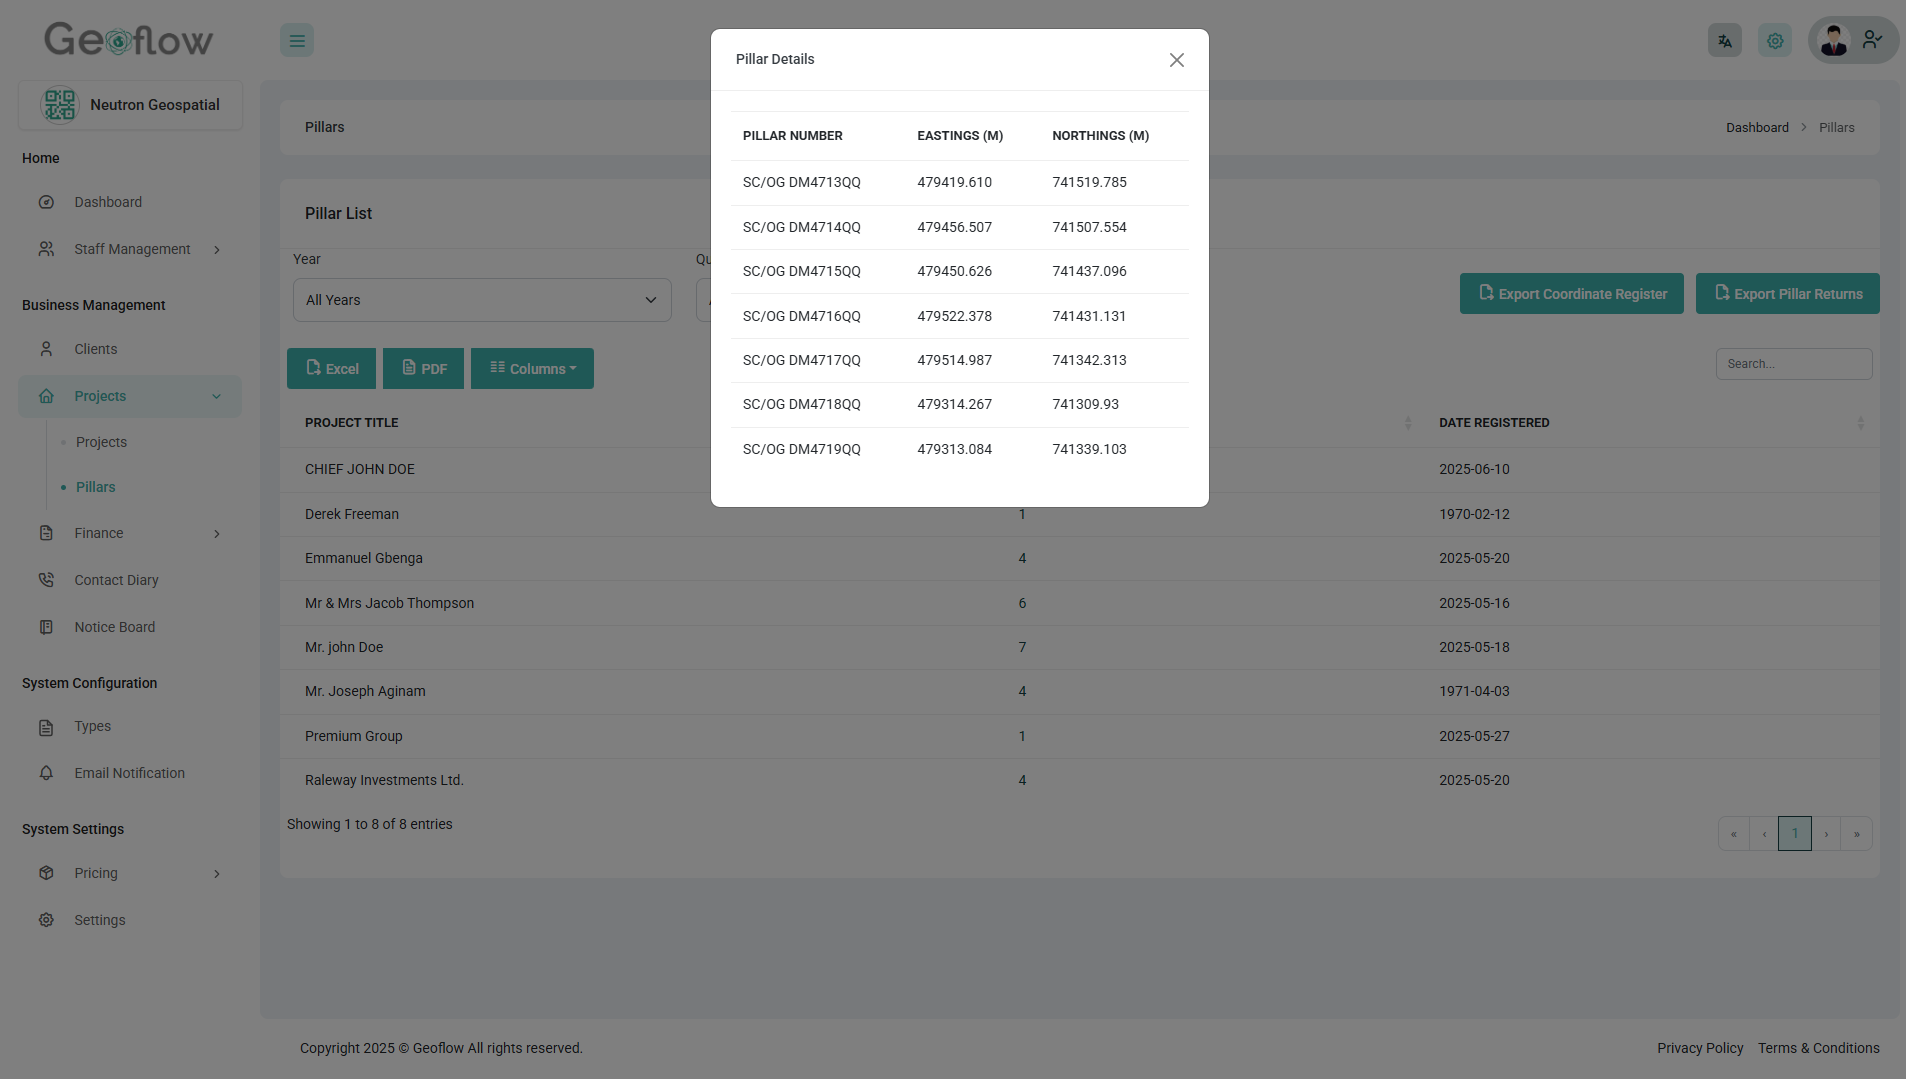Expand the Staff Management submenu

132,249
